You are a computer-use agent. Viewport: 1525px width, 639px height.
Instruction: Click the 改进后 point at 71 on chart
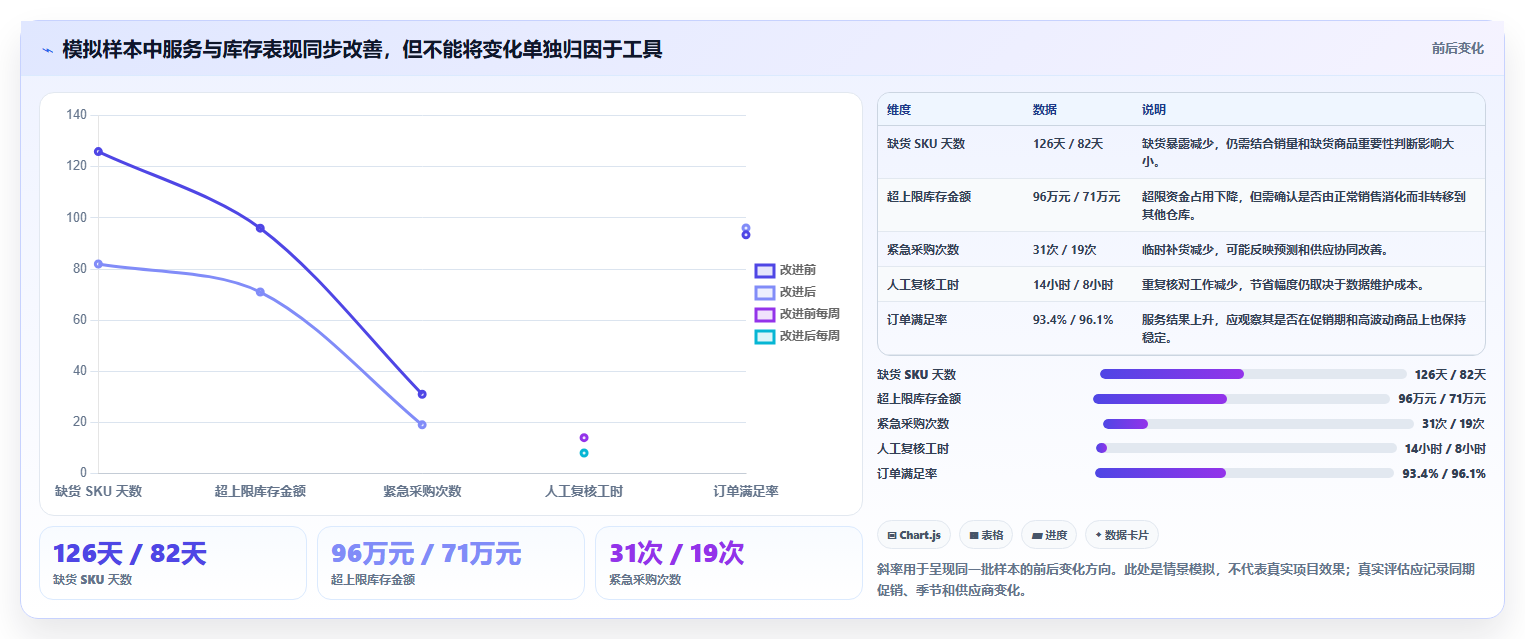(260, 292)
